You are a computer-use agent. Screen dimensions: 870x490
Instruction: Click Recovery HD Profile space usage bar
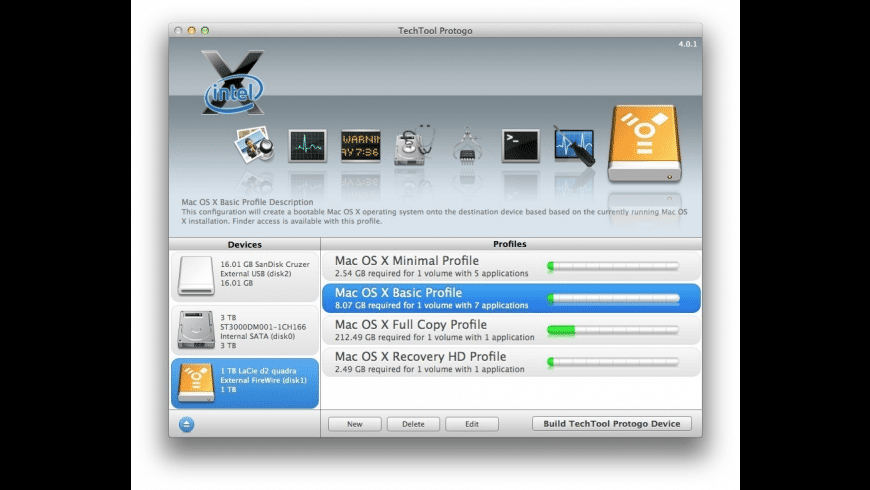613,362
